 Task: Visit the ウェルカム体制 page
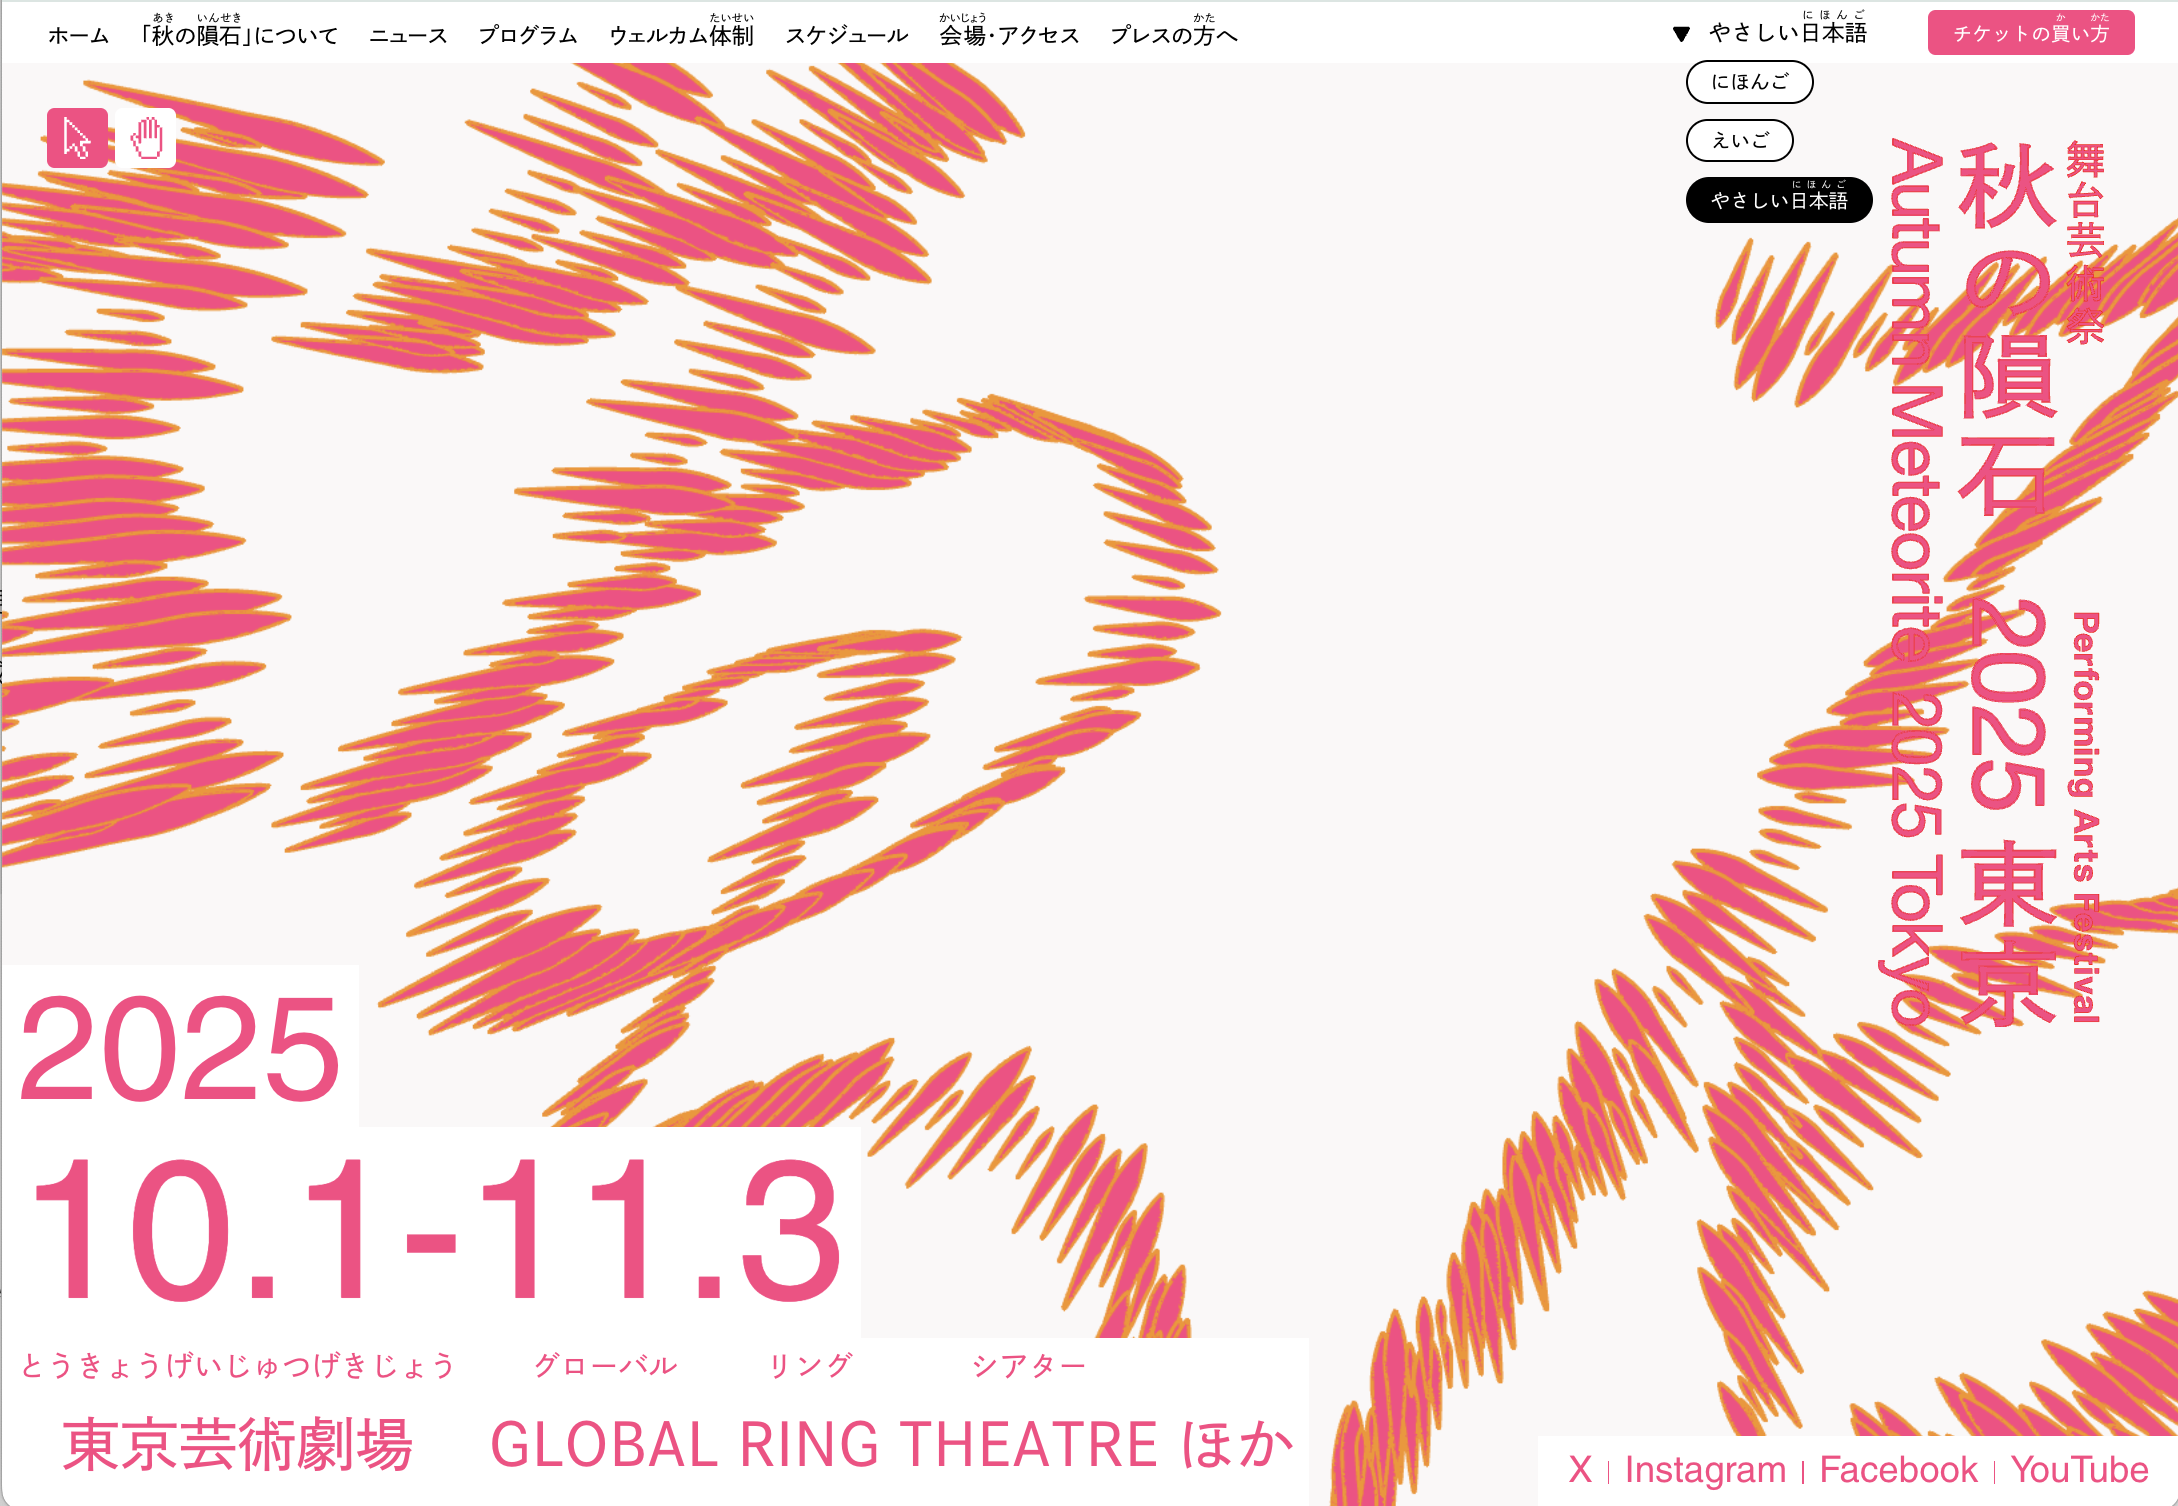pos(682,36)
